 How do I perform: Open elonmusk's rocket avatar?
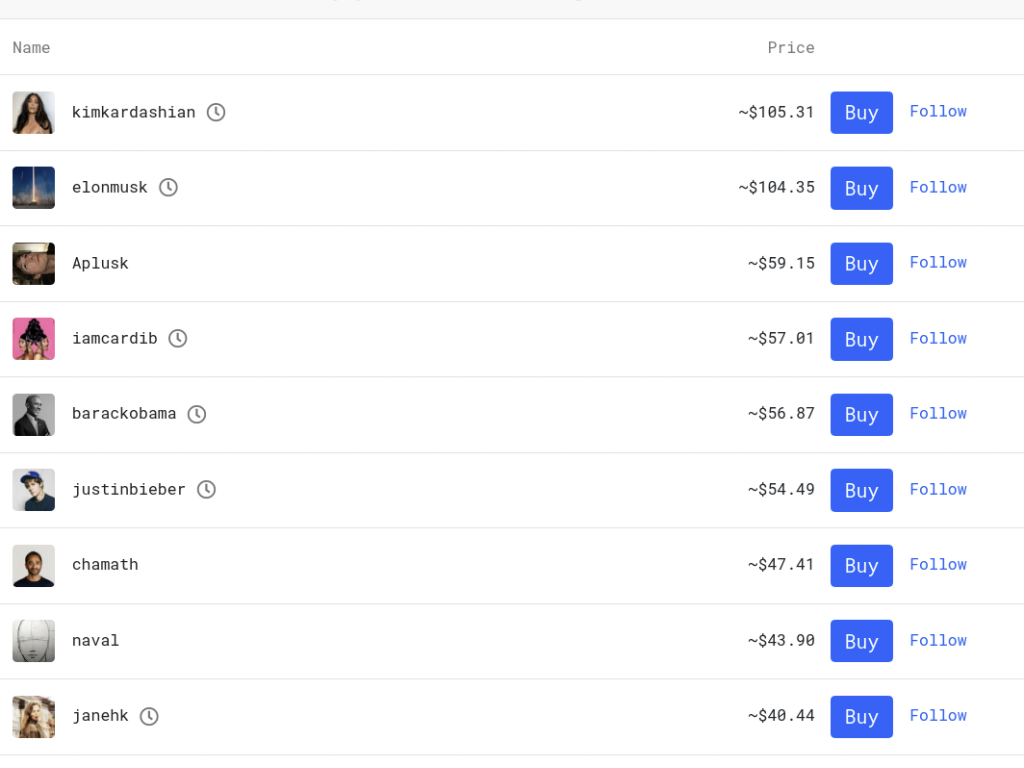34,188
